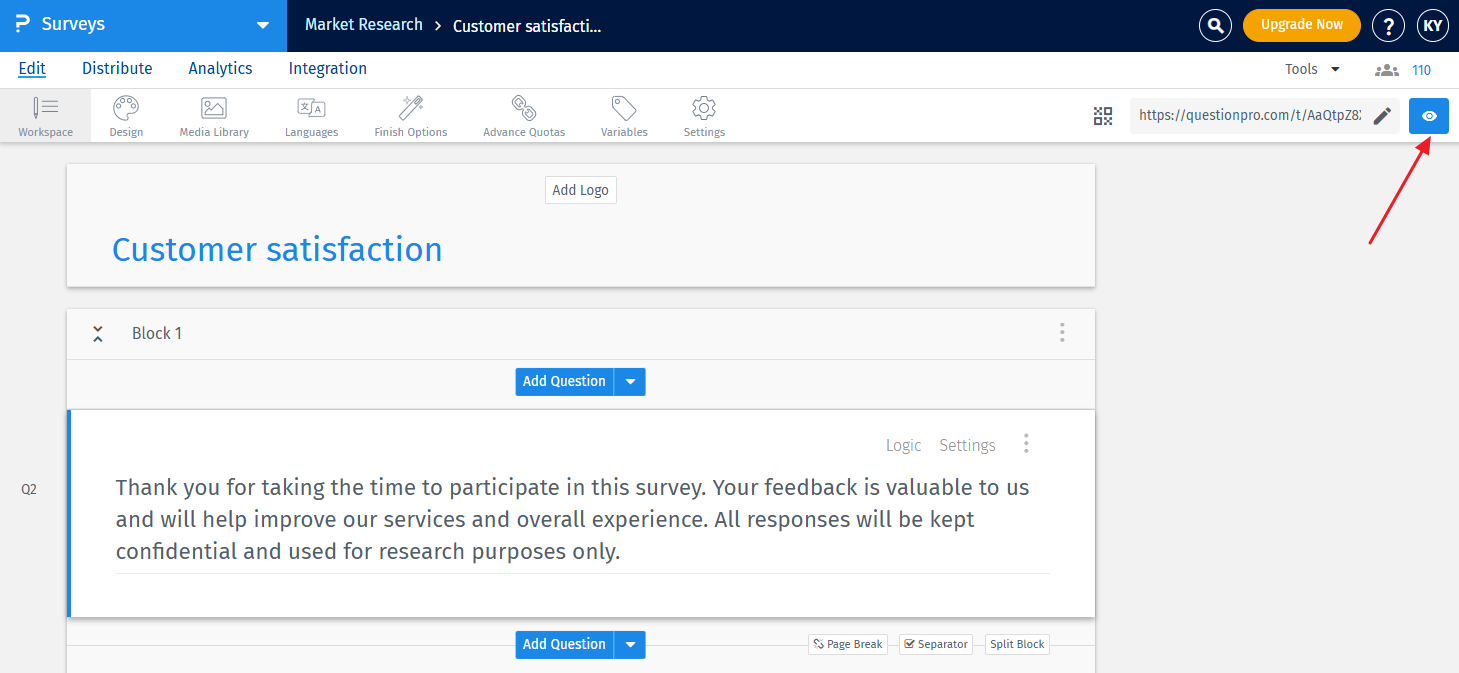Open survey Settings gear

(704, 116)
